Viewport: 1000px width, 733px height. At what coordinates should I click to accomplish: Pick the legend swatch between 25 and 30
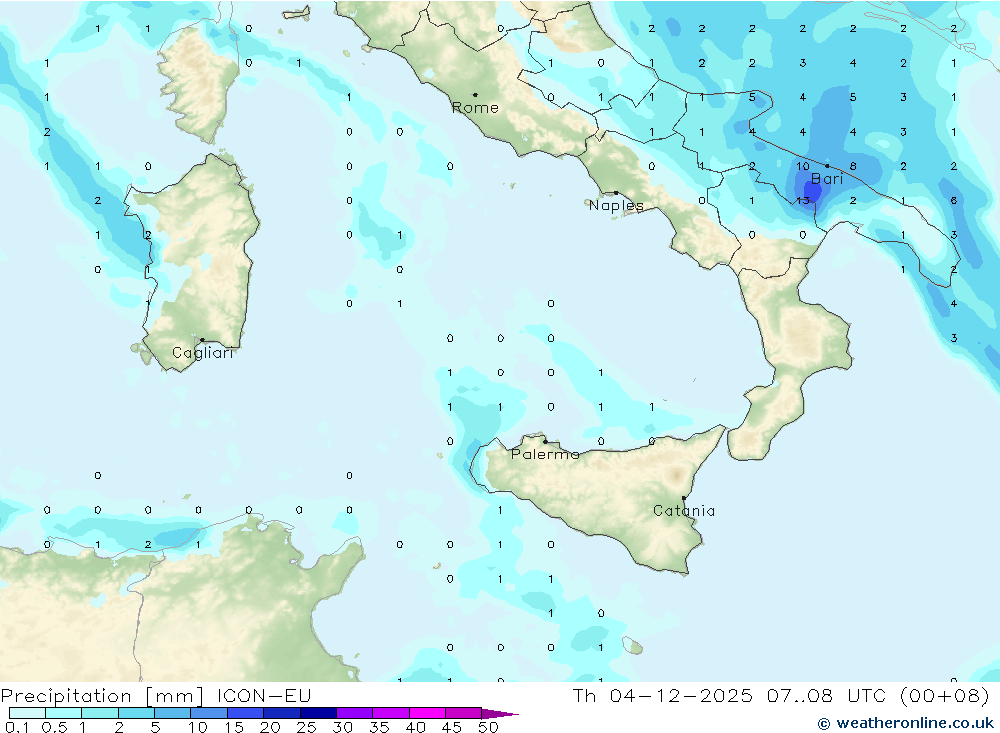pos(318,713)
